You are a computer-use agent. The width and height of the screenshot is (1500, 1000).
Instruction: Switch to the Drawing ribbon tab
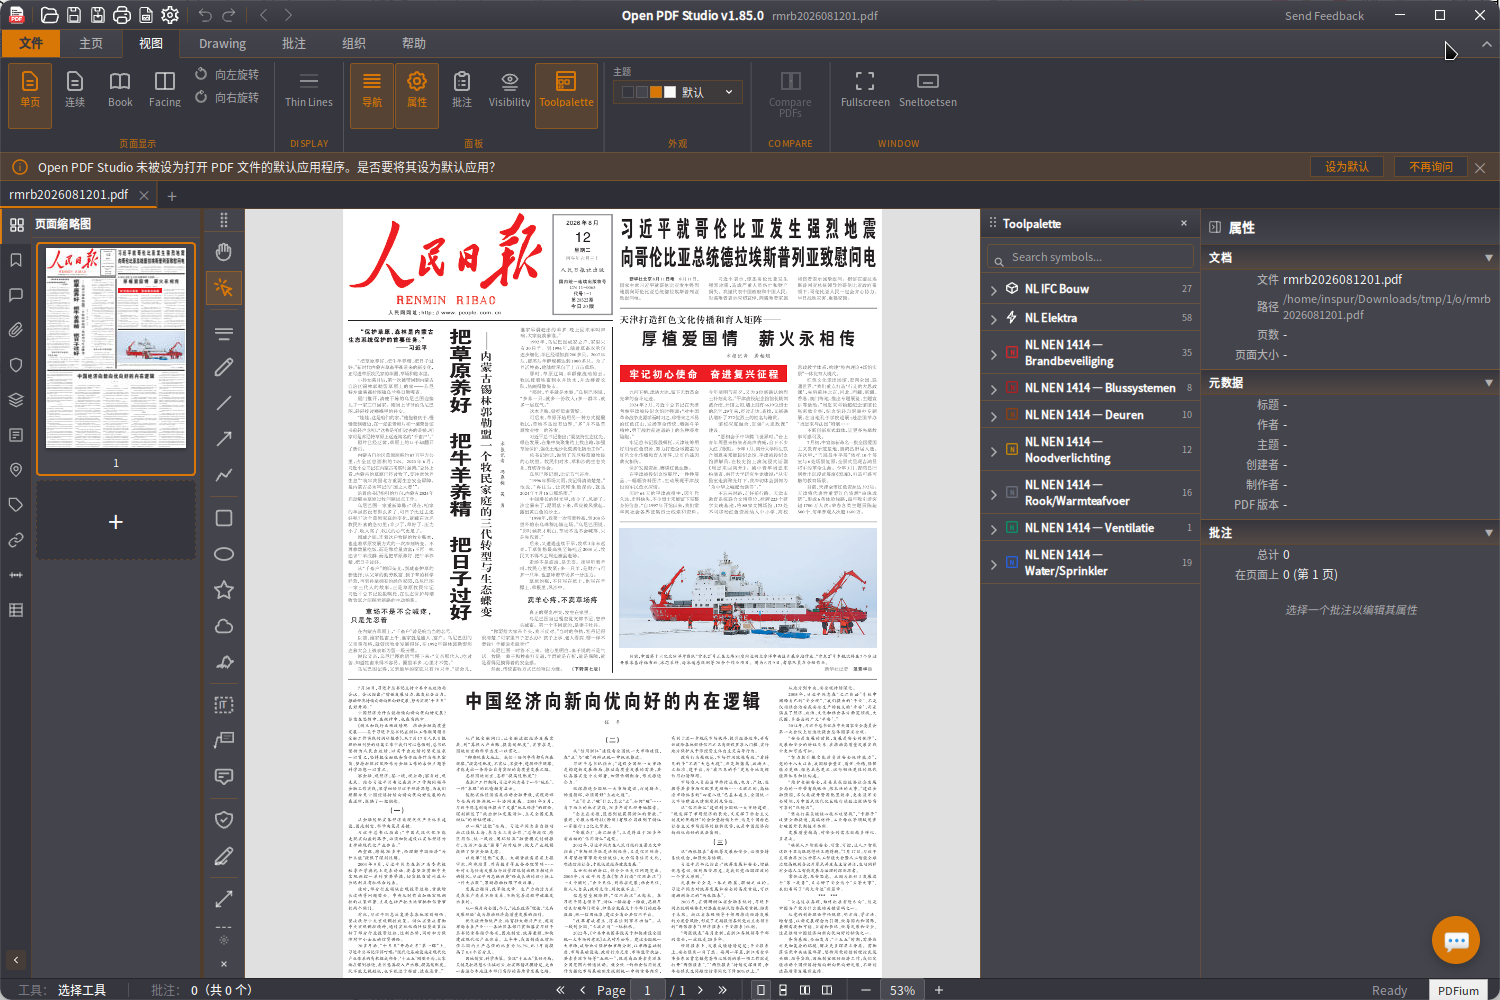click(x=222, y=43)
